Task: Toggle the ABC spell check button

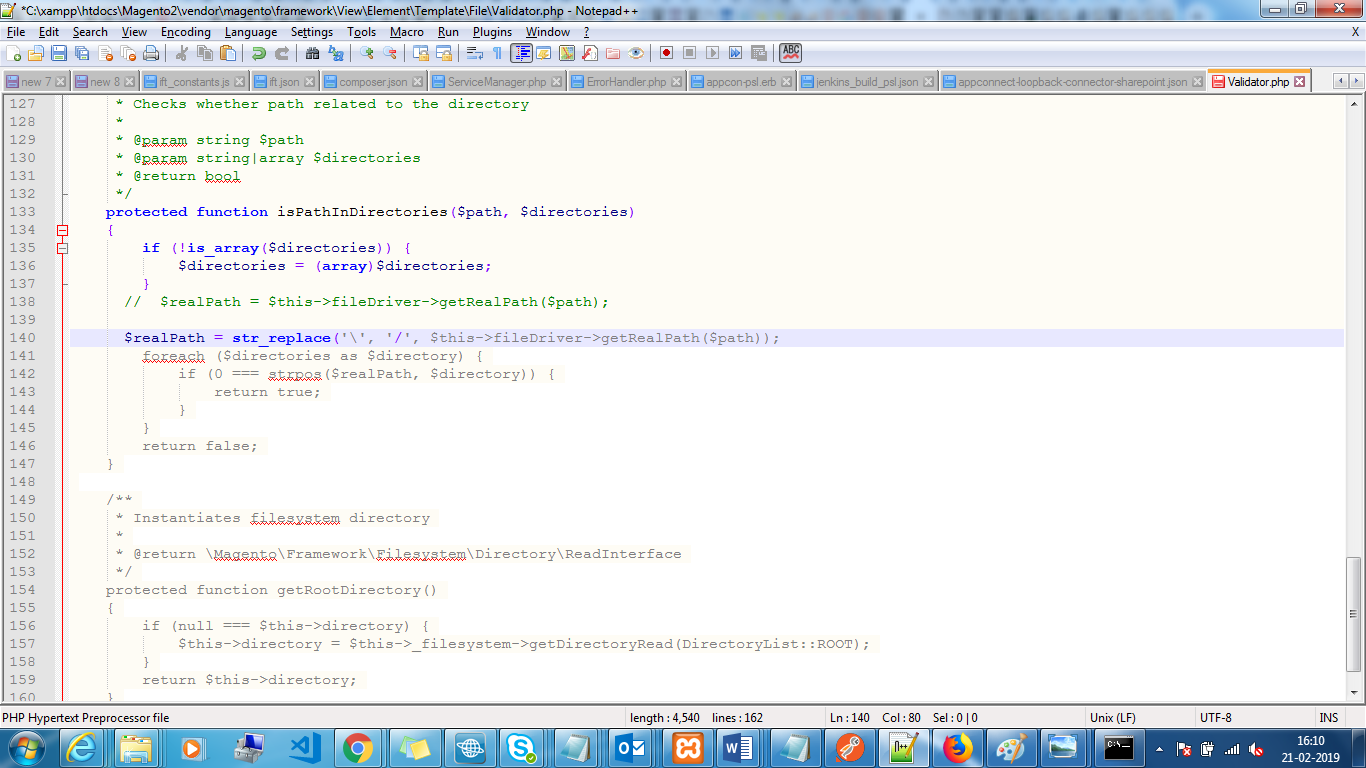Action: pos(791,53)
